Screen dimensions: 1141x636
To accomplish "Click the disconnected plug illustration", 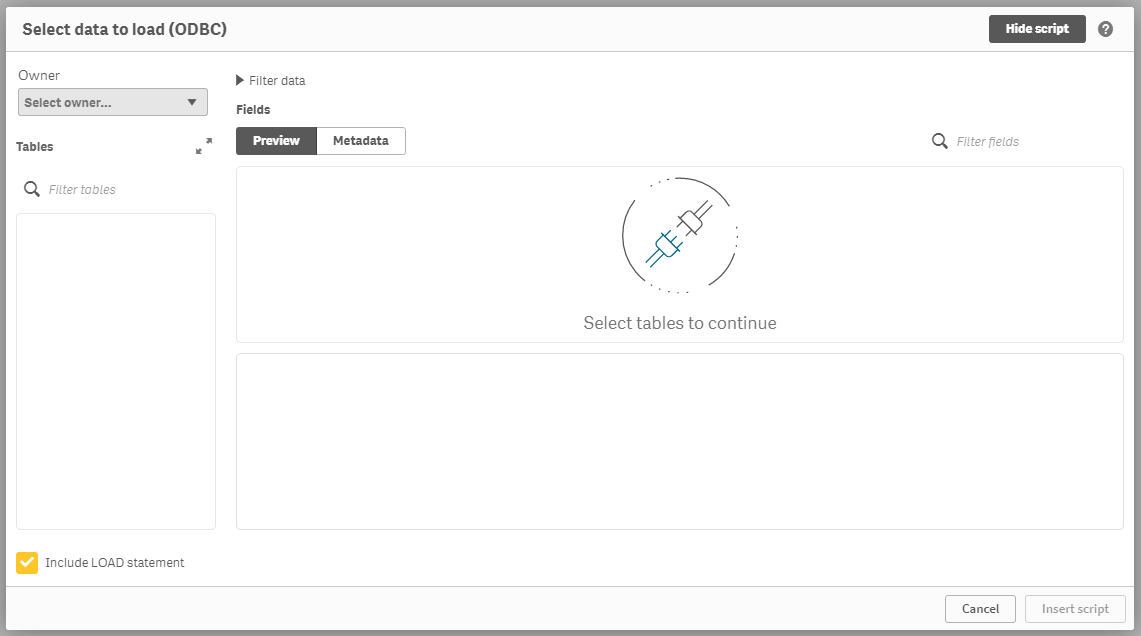I will pos(680,237).
